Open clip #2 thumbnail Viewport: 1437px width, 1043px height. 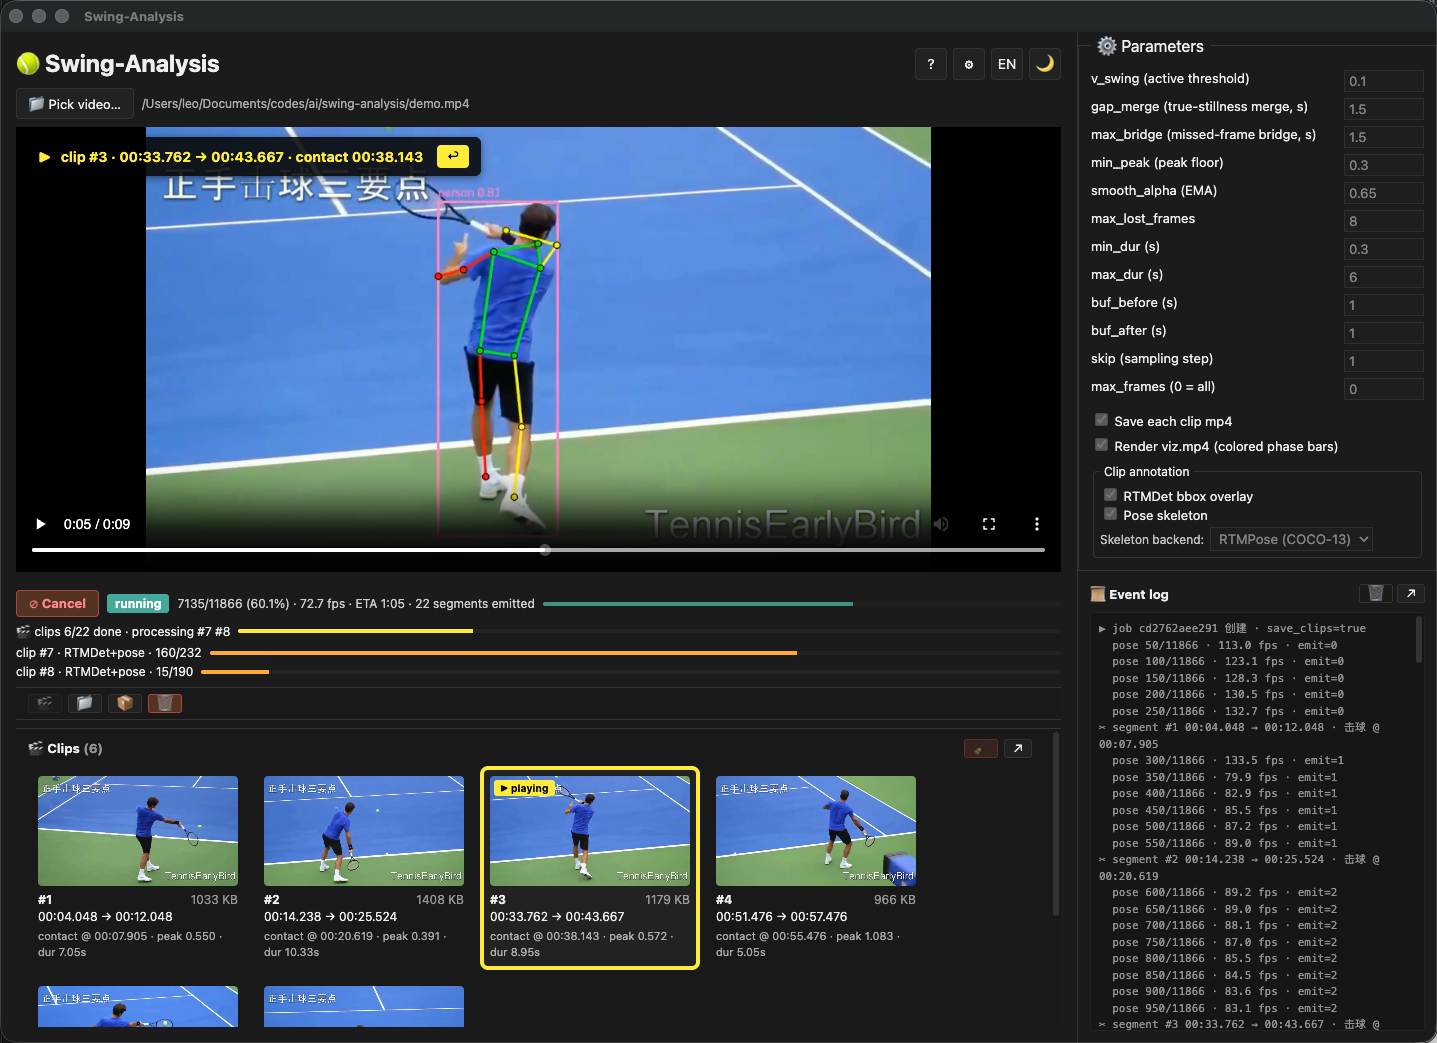[364, 831]
